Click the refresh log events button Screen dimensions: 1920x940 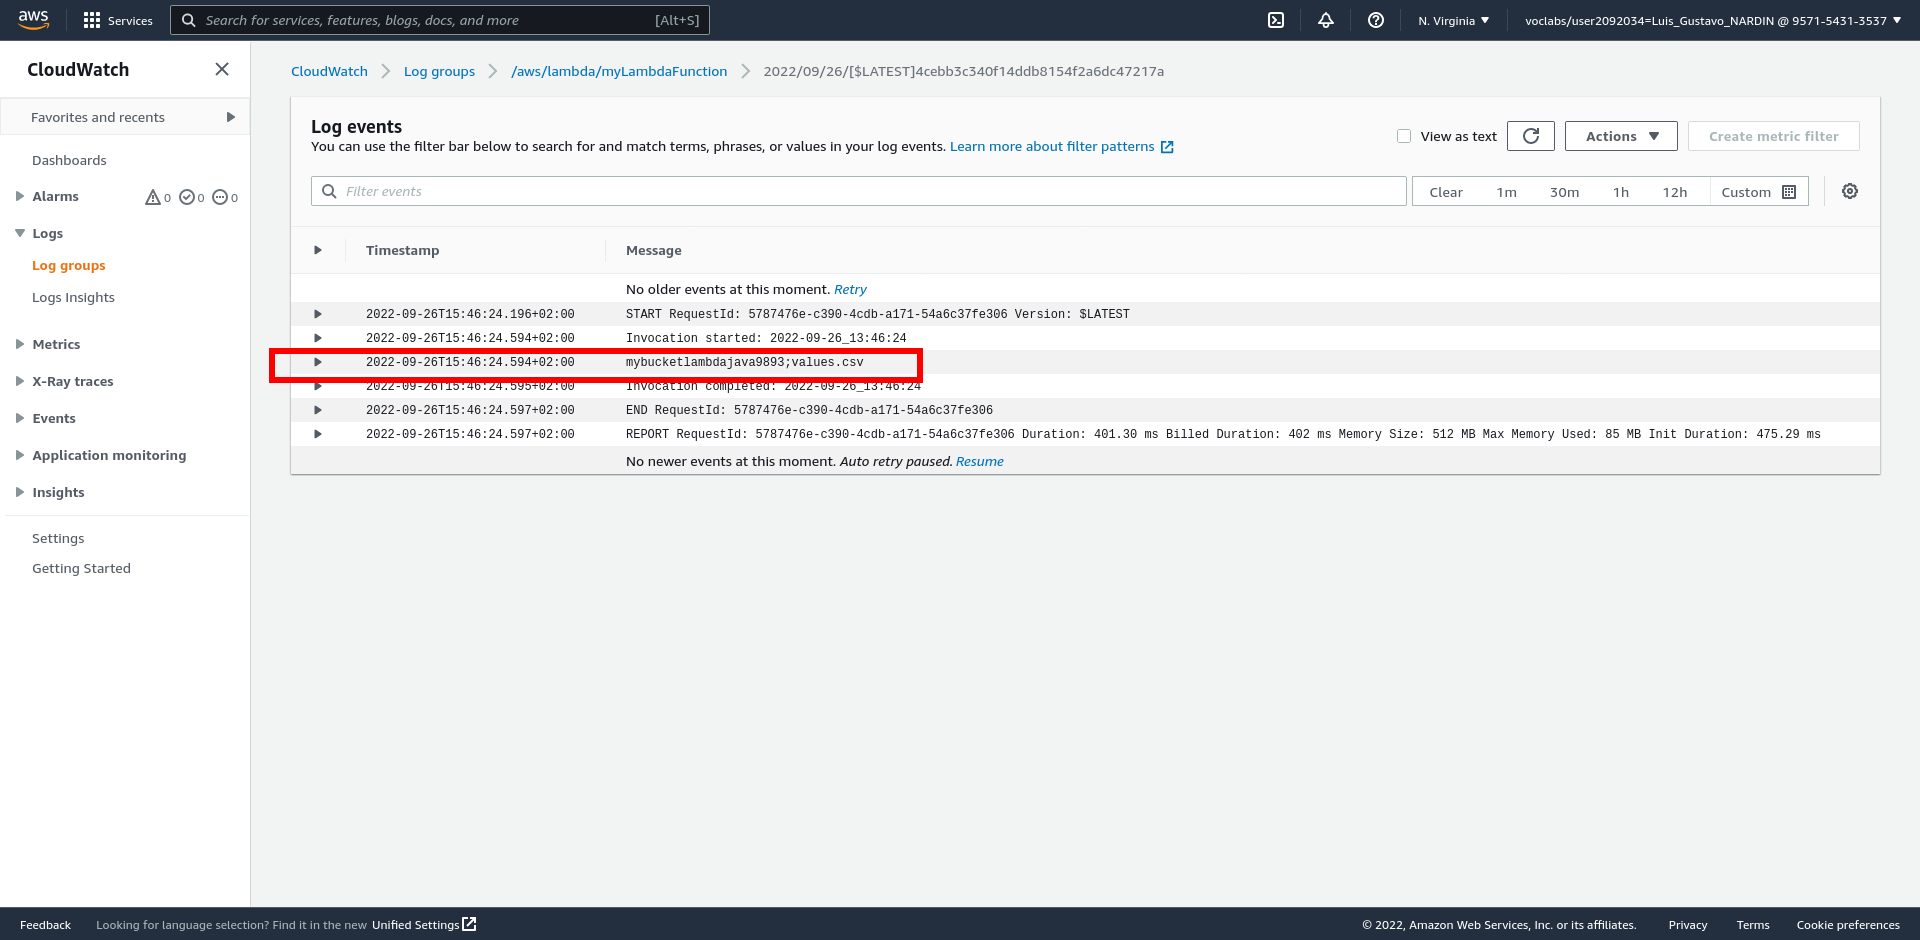(x=1530, y=136)
